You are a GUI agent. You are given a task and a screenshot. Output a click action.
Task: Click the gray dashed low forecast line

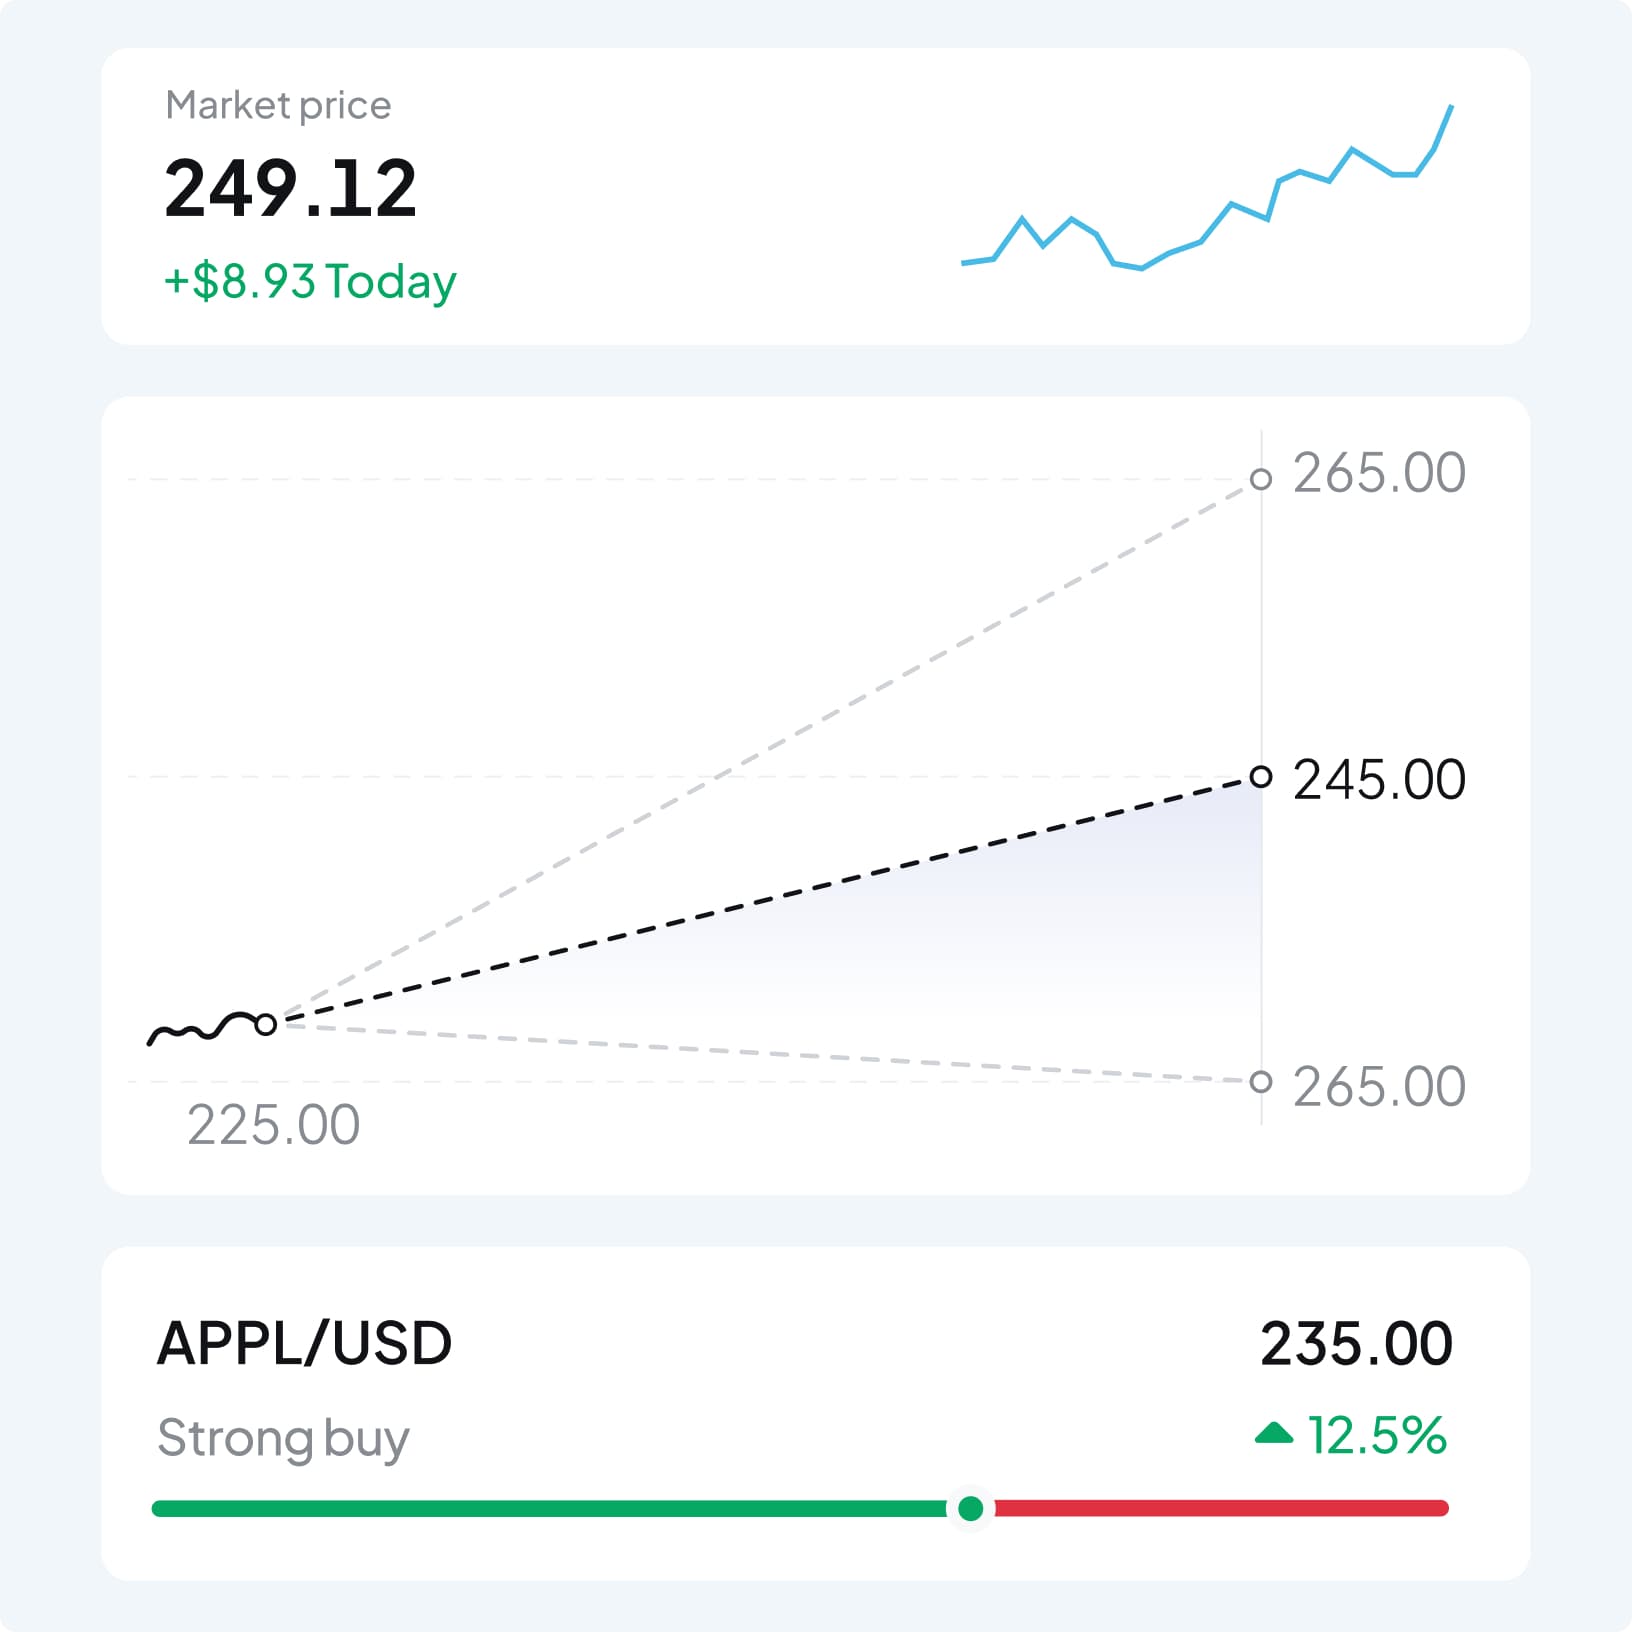click(x=760, y=1052)
